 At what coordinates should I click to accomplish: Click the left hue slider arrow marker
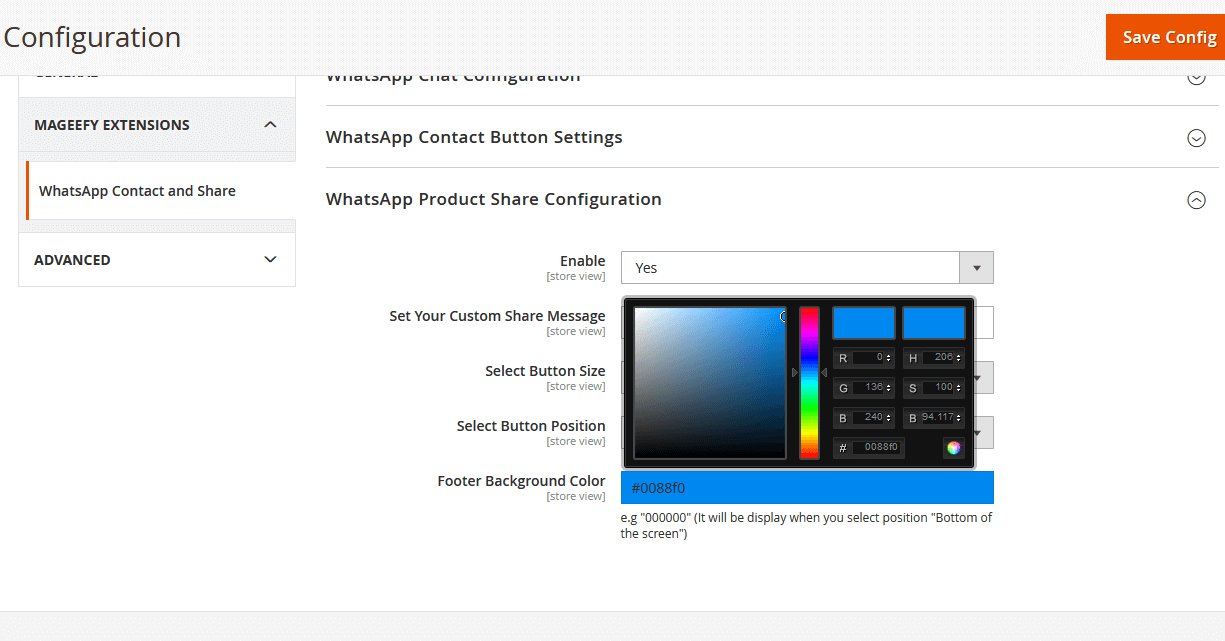[795, 372]
